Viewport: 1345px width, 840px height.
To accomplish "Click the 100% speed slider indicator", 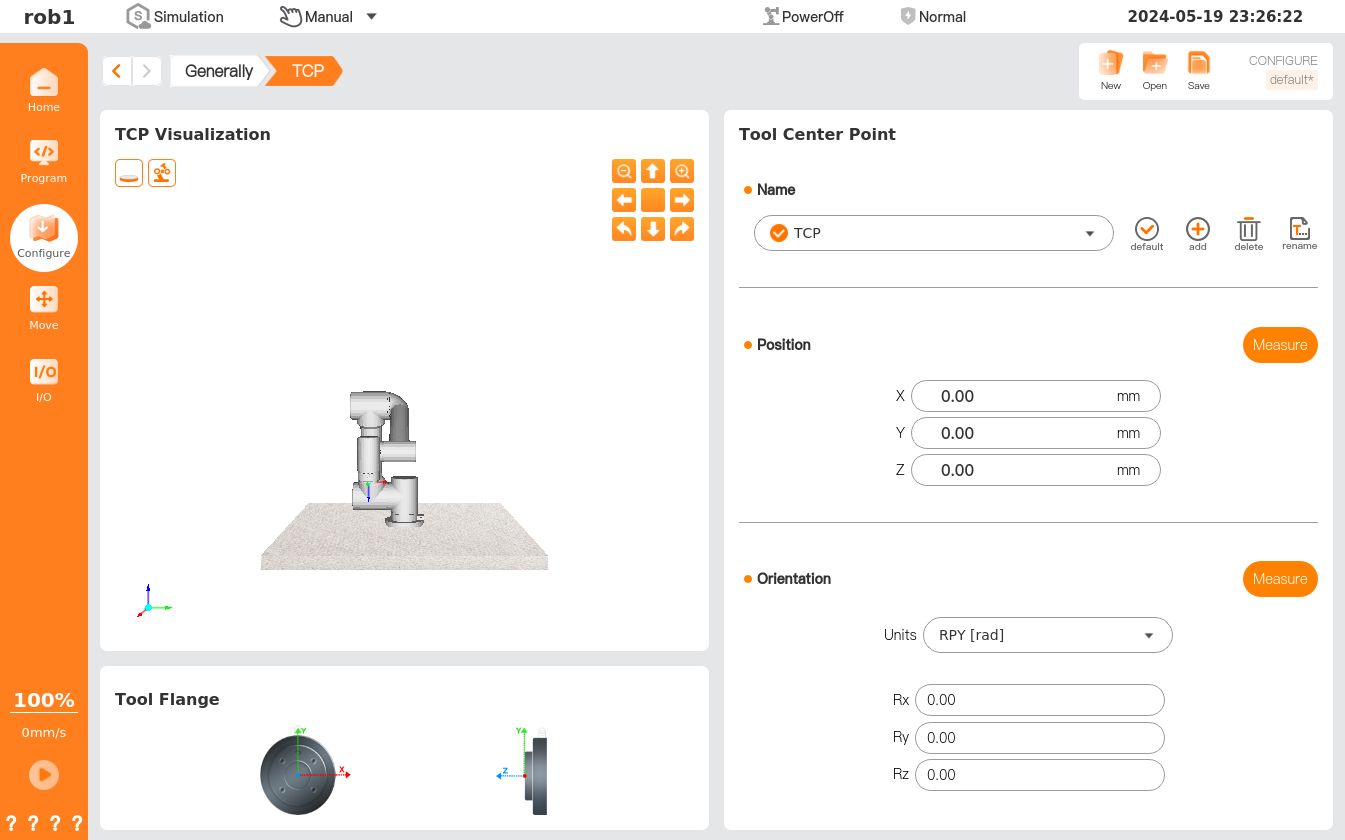I will 44,700.
